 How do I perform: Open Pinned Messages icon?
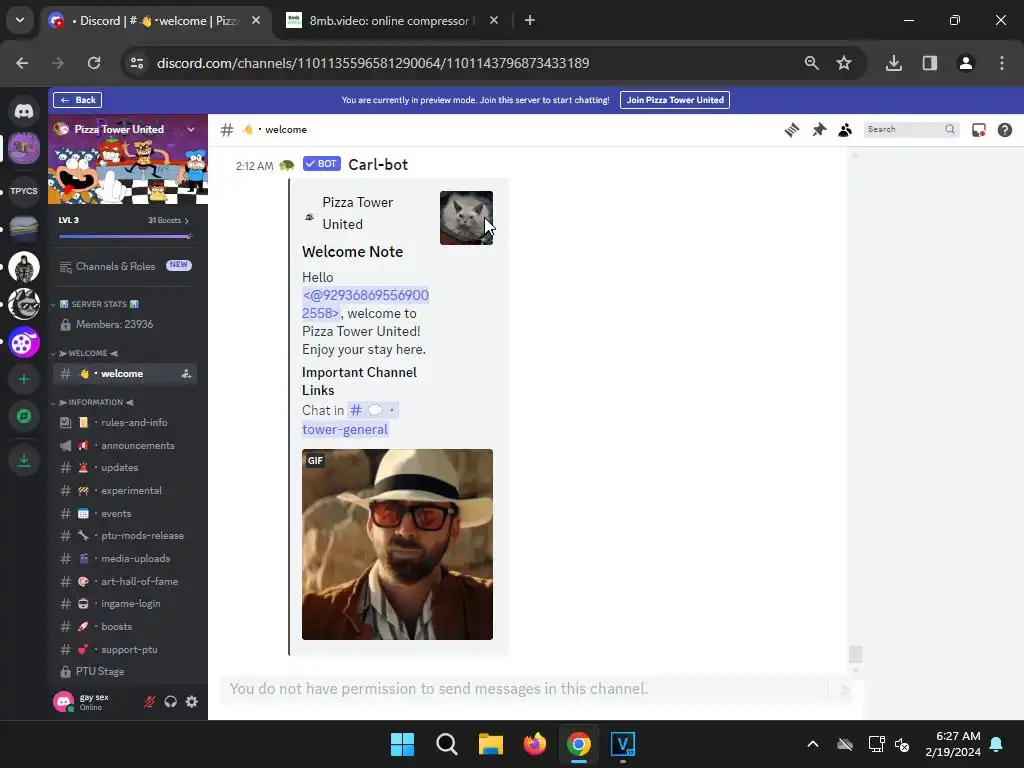tap(819, 130)
